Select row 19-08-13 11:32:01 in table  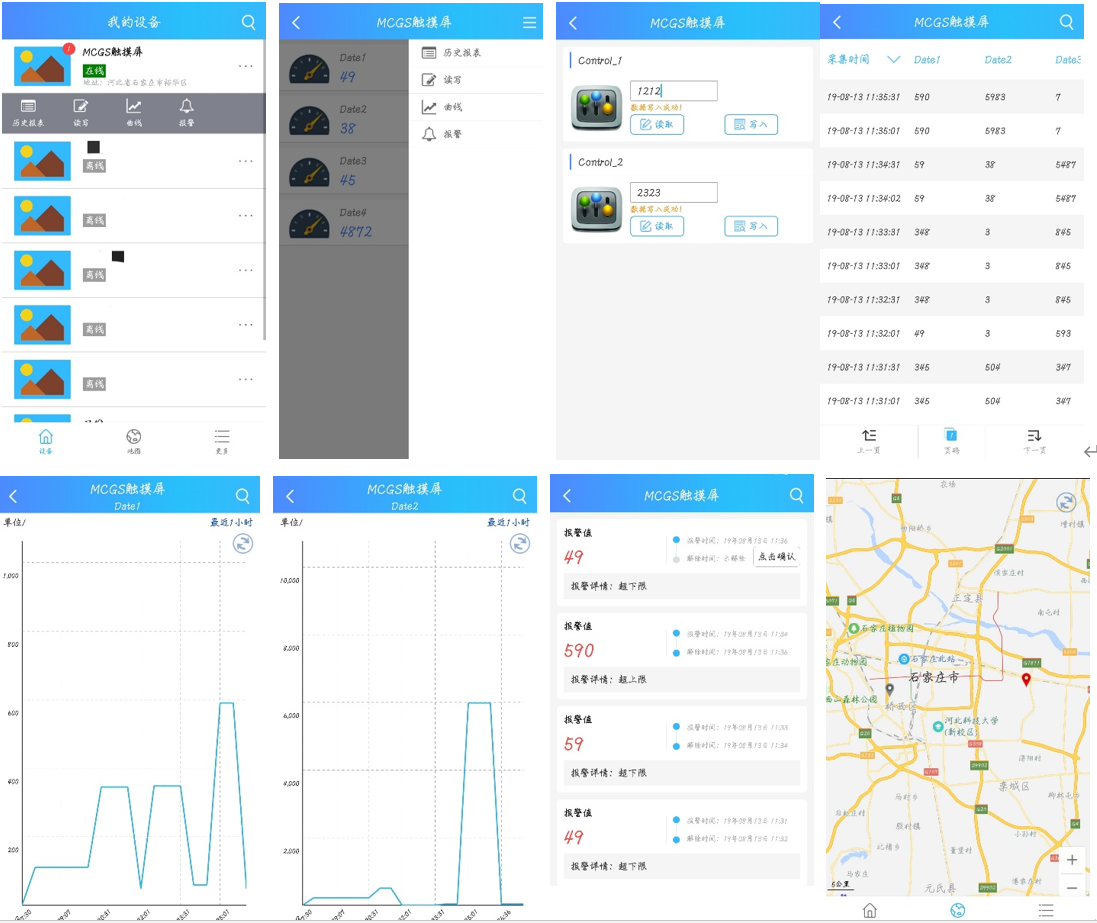coord(951,334)
